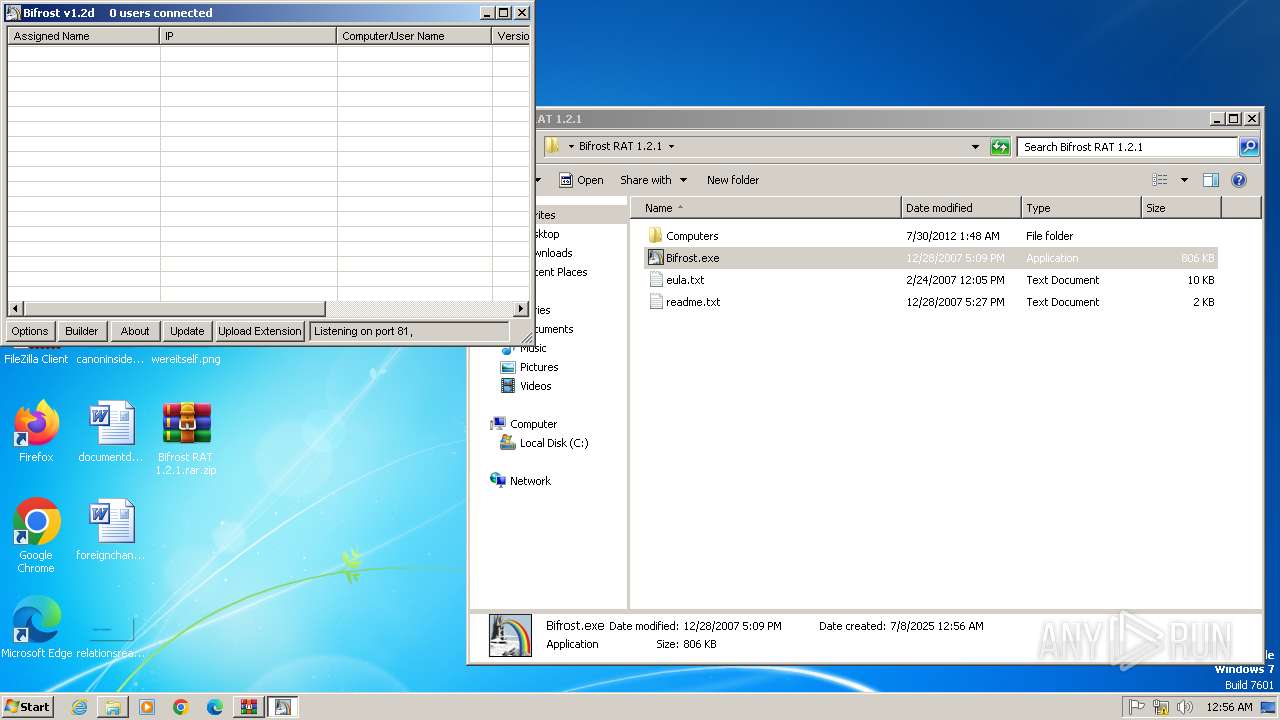Click the Upload Extension button
Screen dimensions: 1280x720
pos(260,331)
